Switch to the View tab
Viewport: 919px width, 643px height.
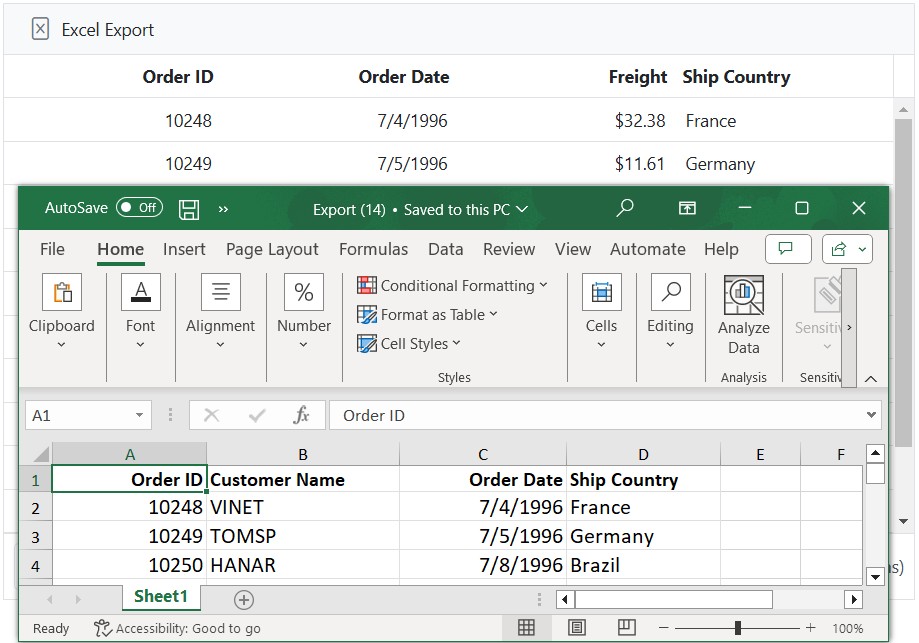tap(573, 249)
